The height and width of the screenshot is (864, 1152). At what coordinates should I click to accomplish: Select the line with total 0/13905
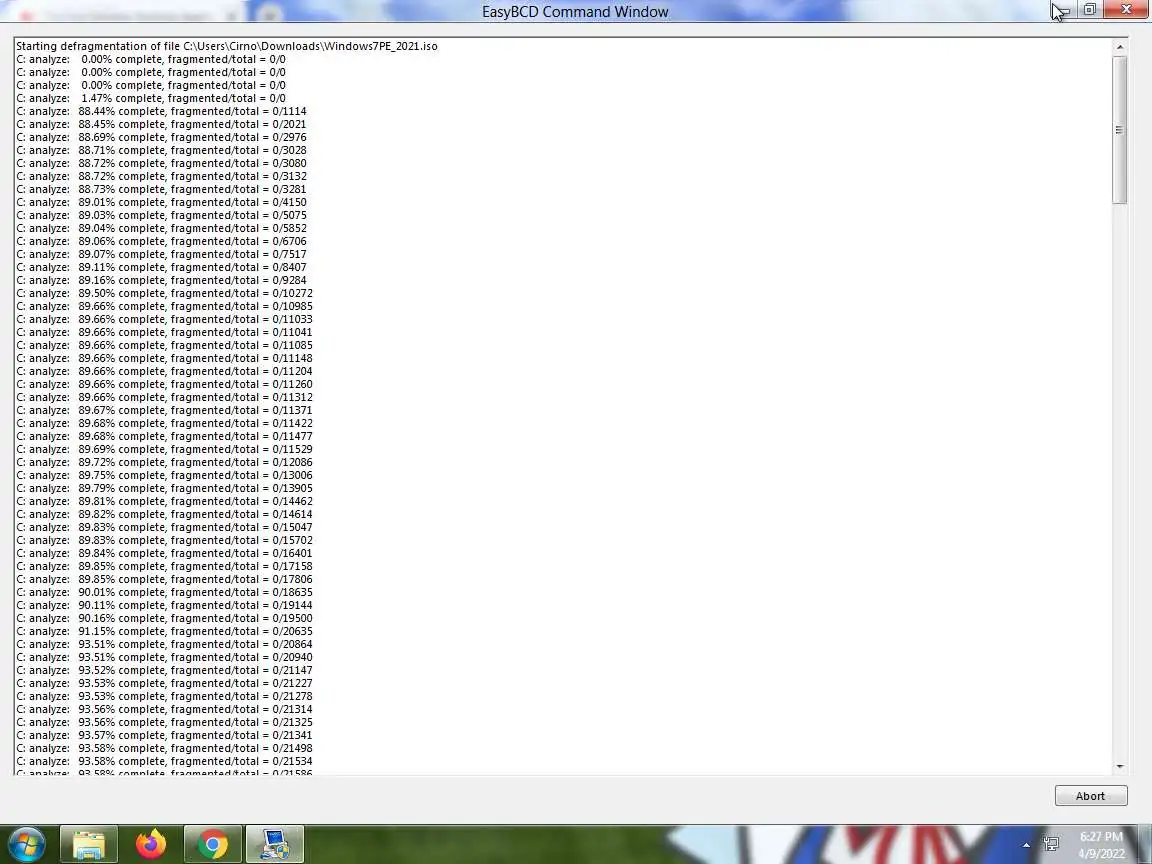pos(165,489)
